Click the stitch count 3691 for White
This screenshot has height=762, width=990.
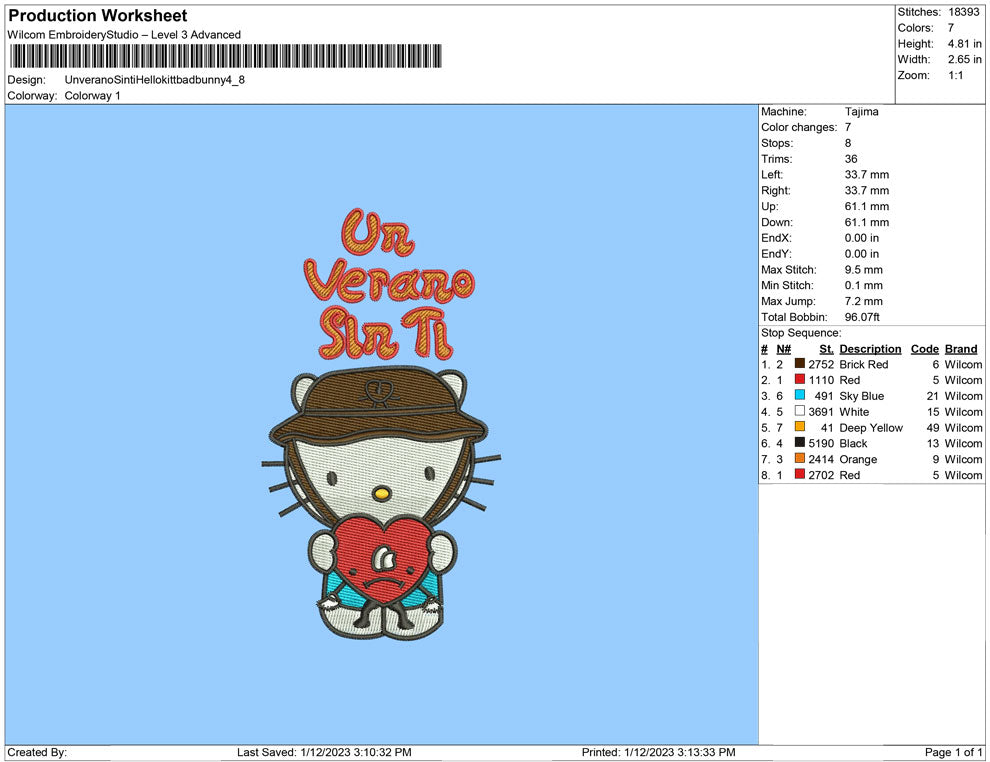(821, 412)
